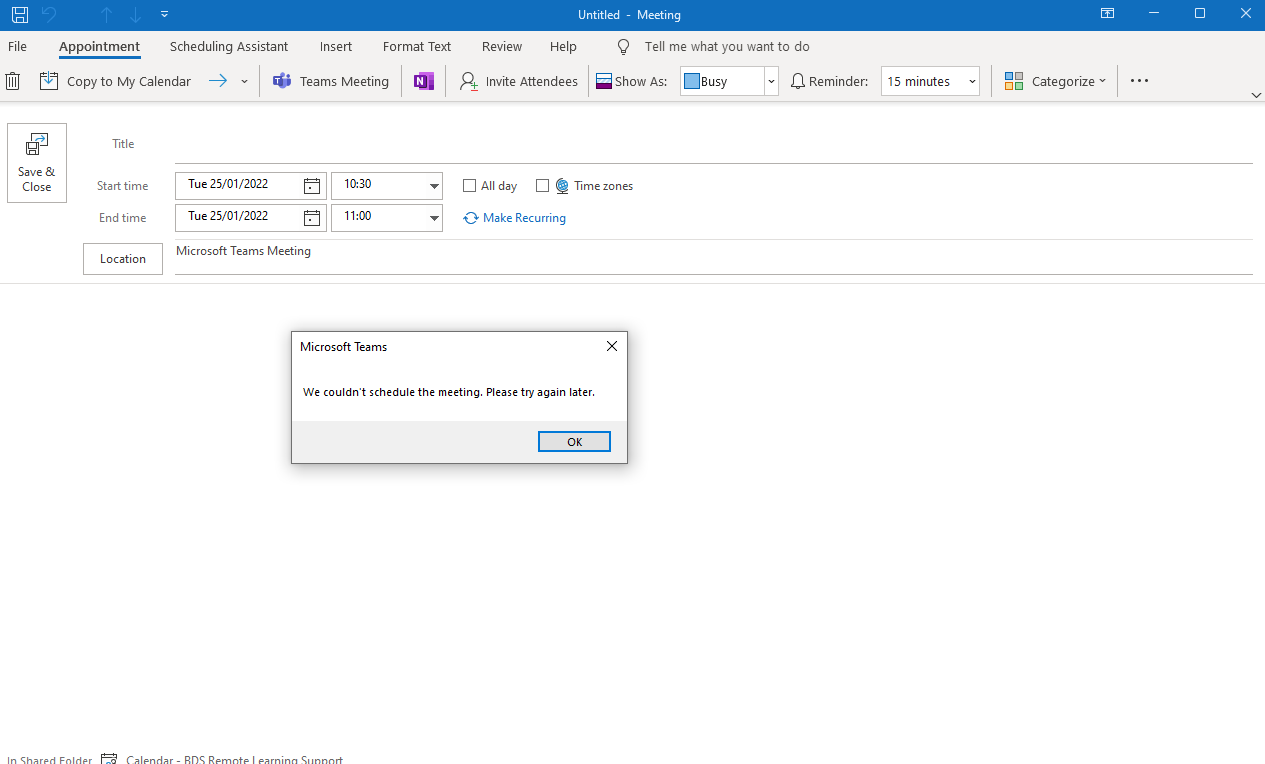
Task: Click the lightbulb Tell me icon
Action: 624,47
